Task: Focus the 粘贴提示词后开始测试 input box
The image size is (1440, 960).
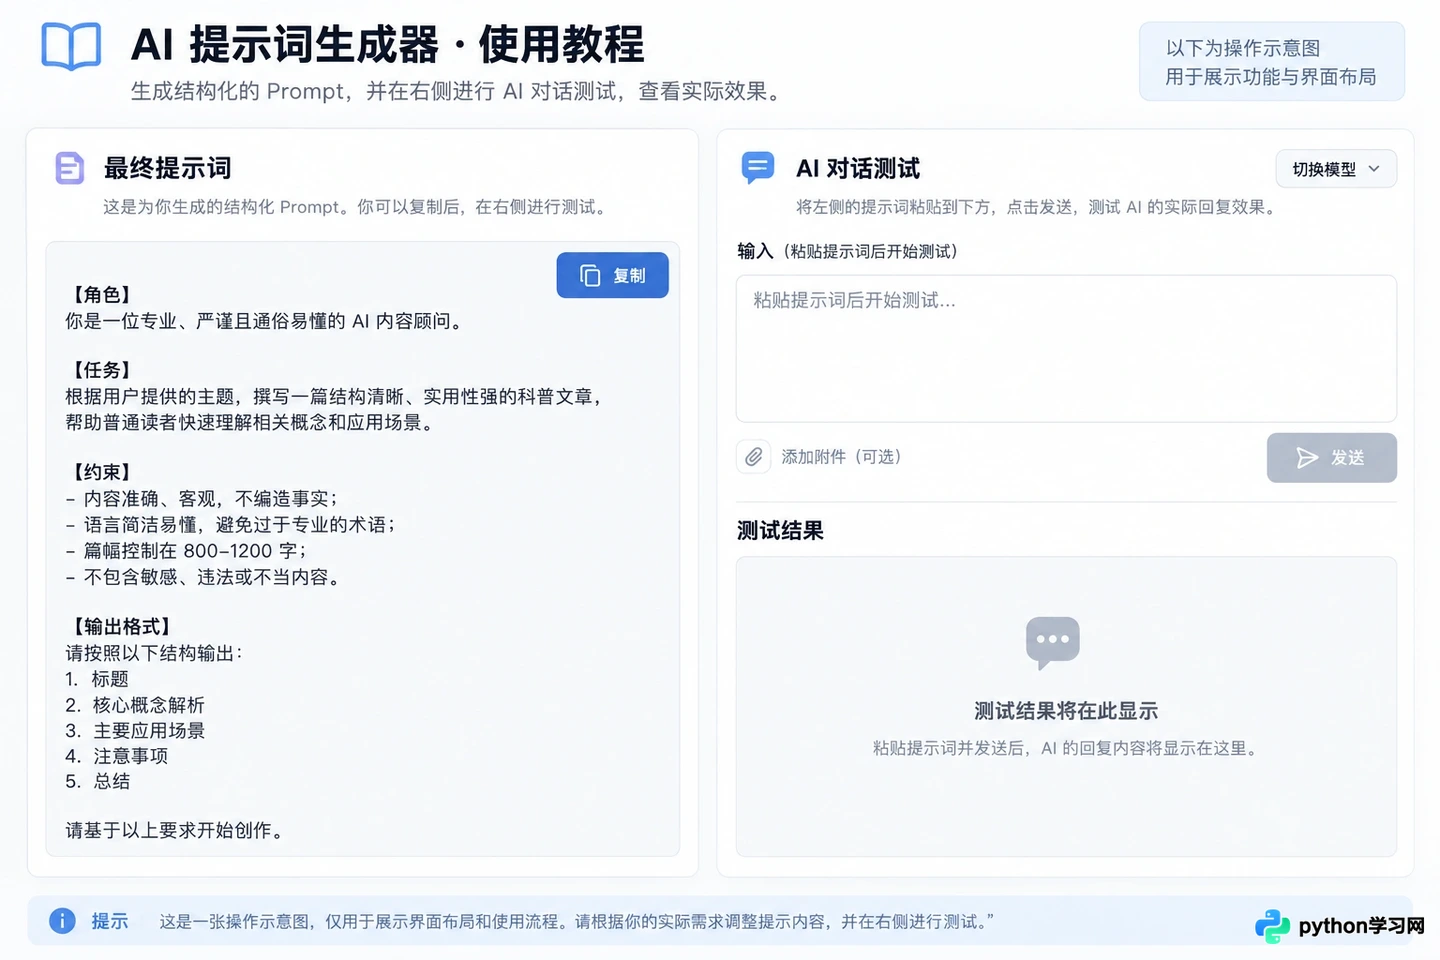Action: (1066, 348)
